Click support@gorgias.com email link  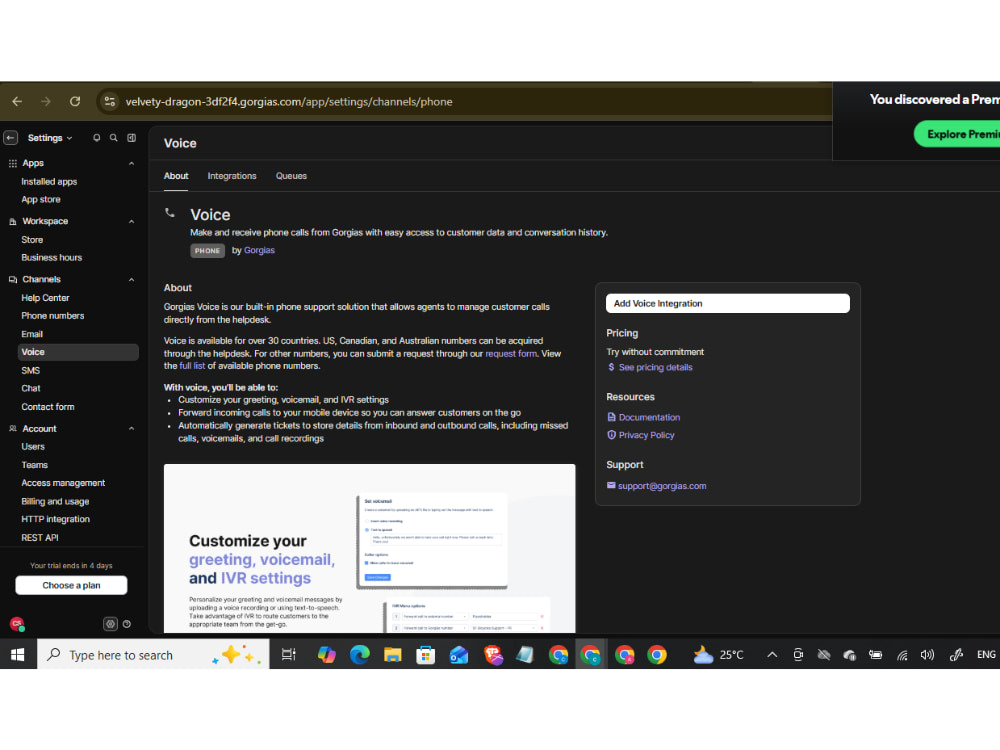tap(661, 486)
